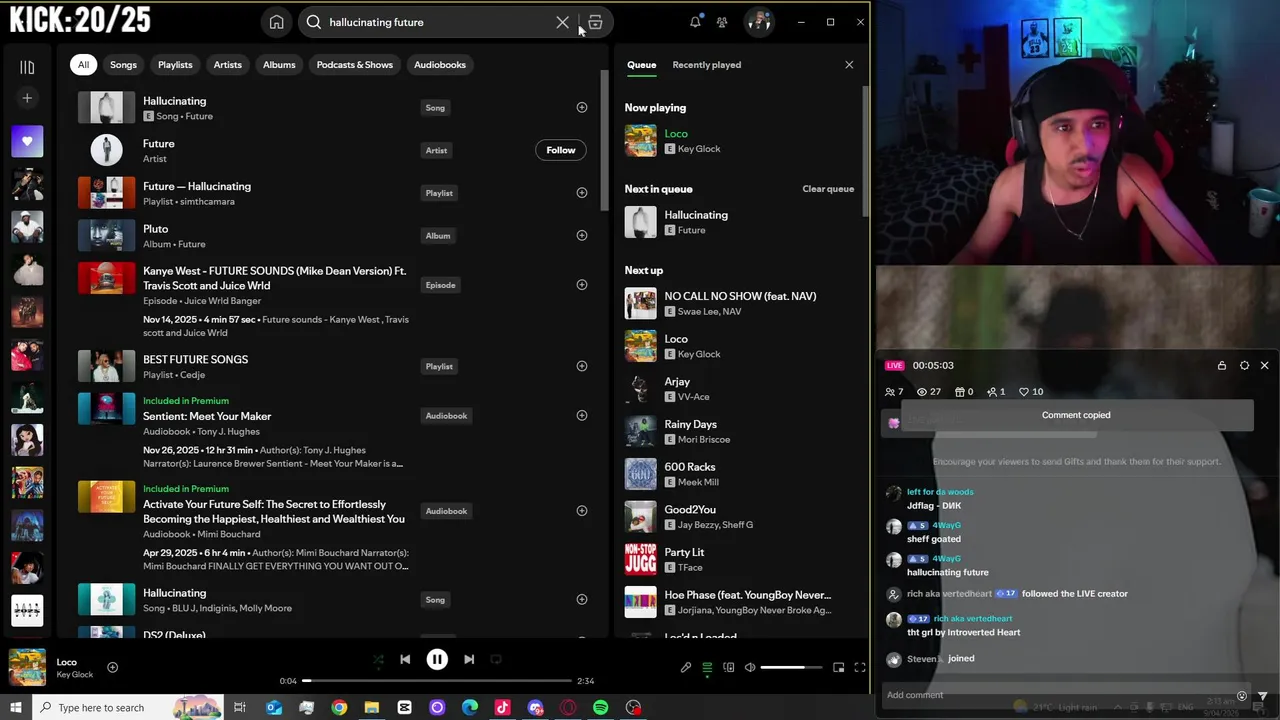Mute volume via the speaker icon
This screenshot has height=720, width=1280.
(x=750, y=667)
